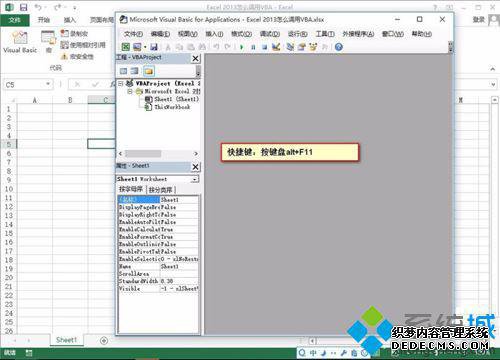
Task: Collapse Microsoft Excel objects folder node
Action: 130,91
